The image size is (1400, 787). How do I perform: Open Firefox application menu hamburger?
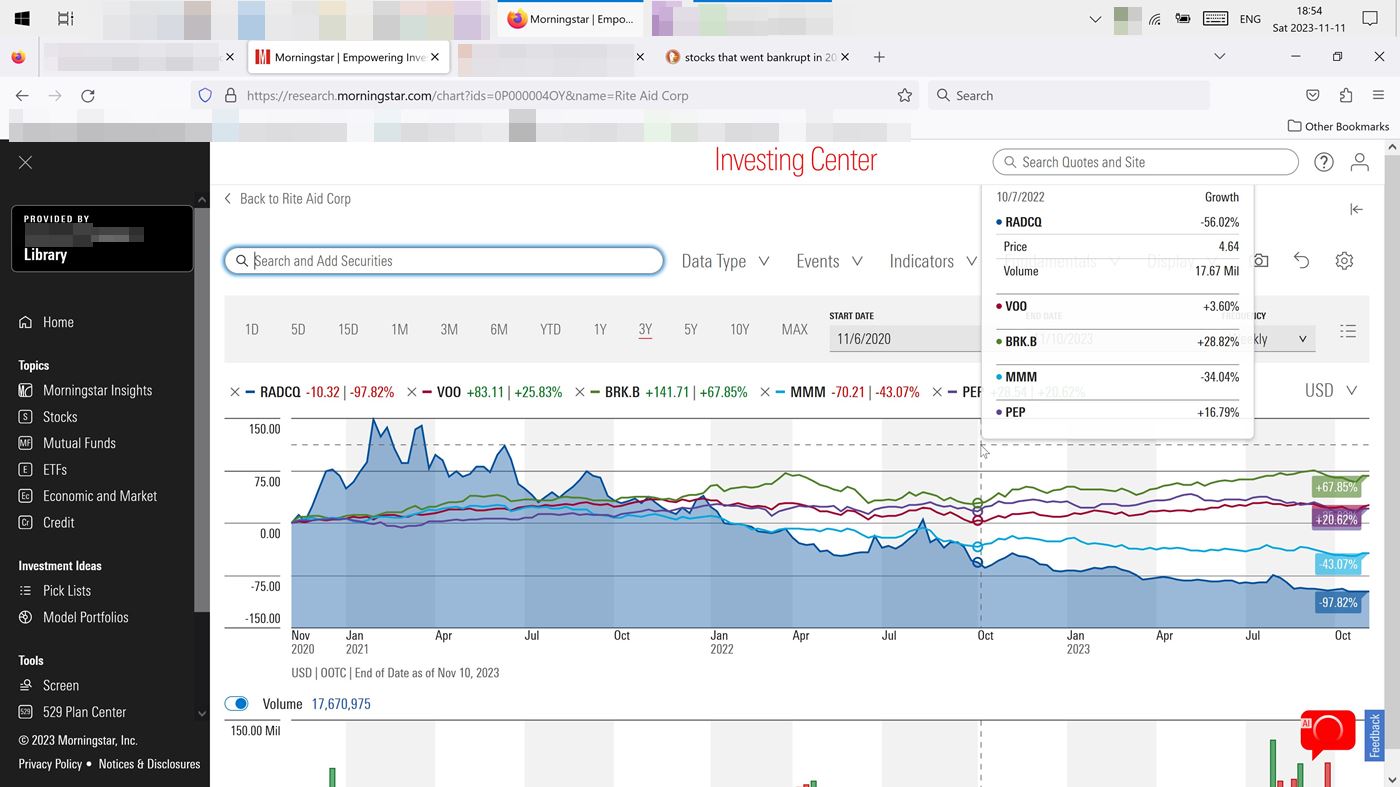click(1377, 96)
